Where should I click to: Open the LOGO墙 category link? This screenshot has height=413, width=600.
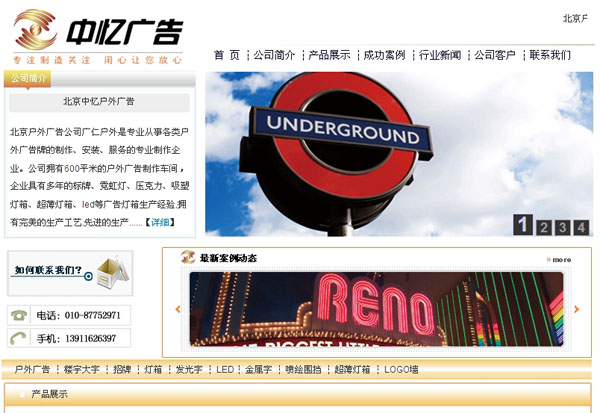point(401,370)
